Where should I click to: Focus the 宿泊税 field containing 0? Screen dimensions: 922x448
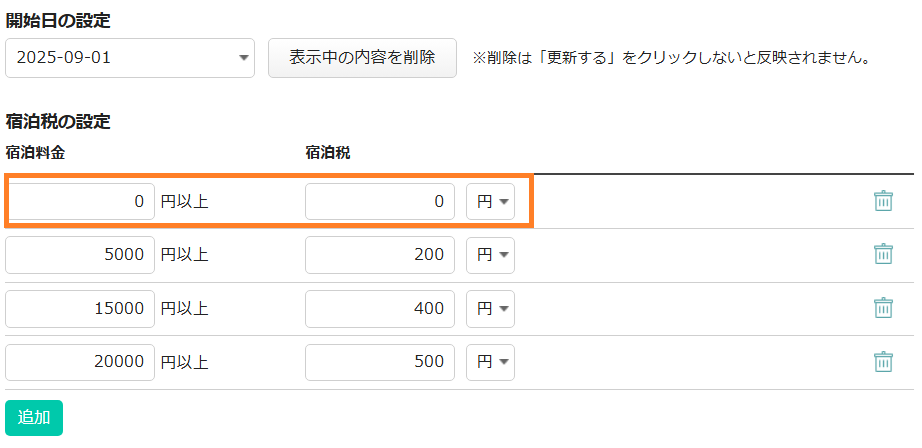380,201
